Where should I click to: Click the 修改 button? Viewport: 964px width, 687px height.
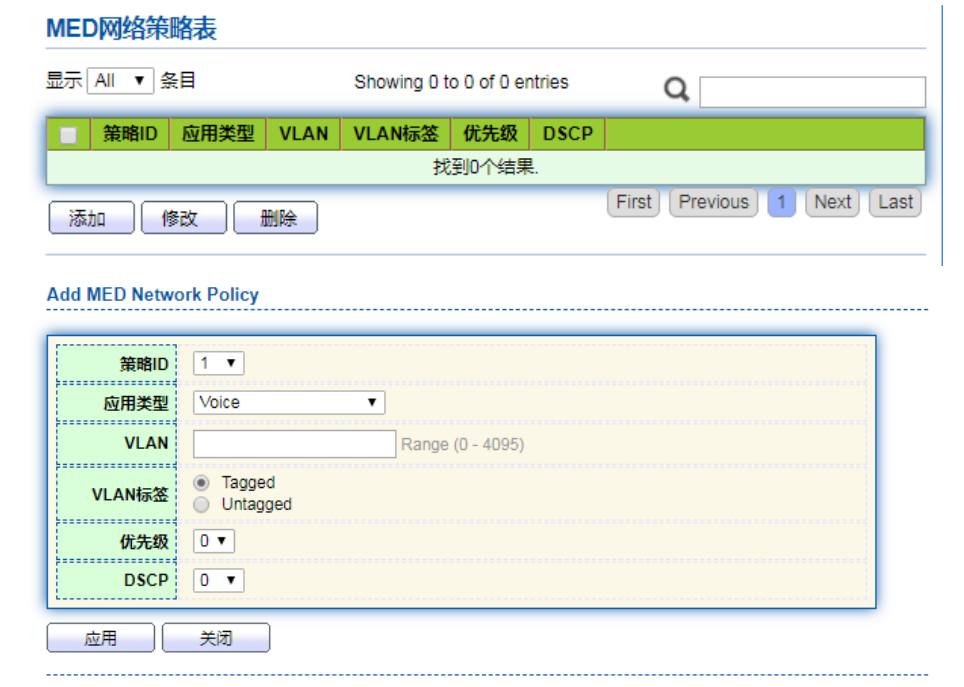[184, 218]
